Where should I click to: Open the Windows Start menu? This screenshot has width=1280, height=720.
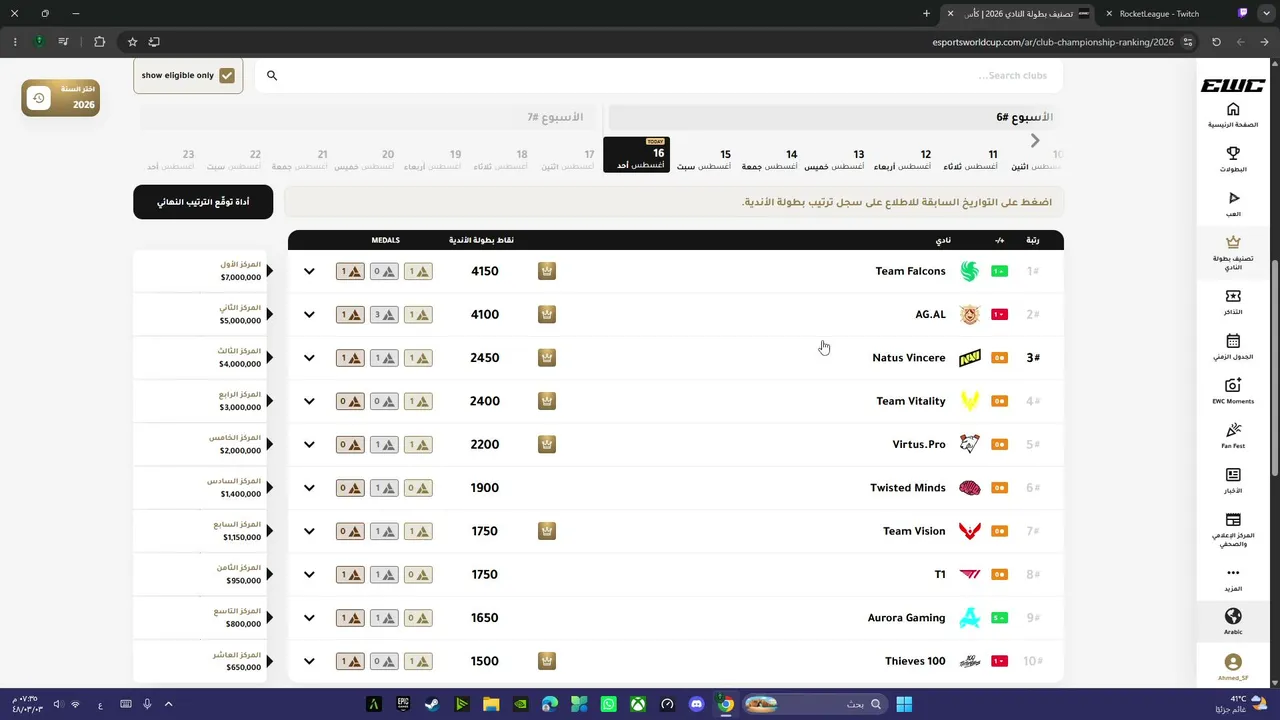pyautogui.click(x=904, y=704)
